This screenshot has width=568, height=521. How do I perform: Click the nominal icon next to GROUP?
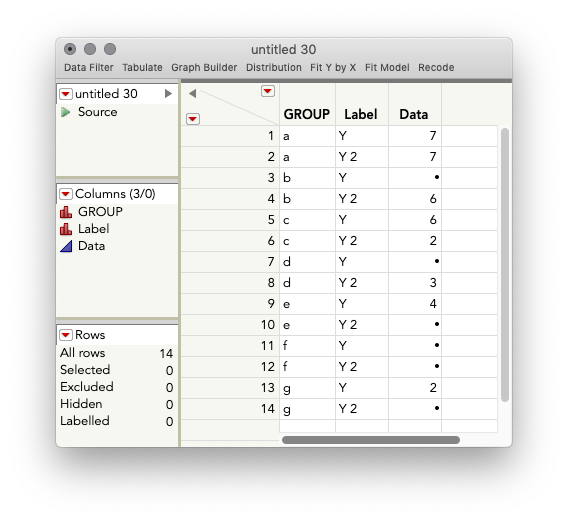(66, 212)
